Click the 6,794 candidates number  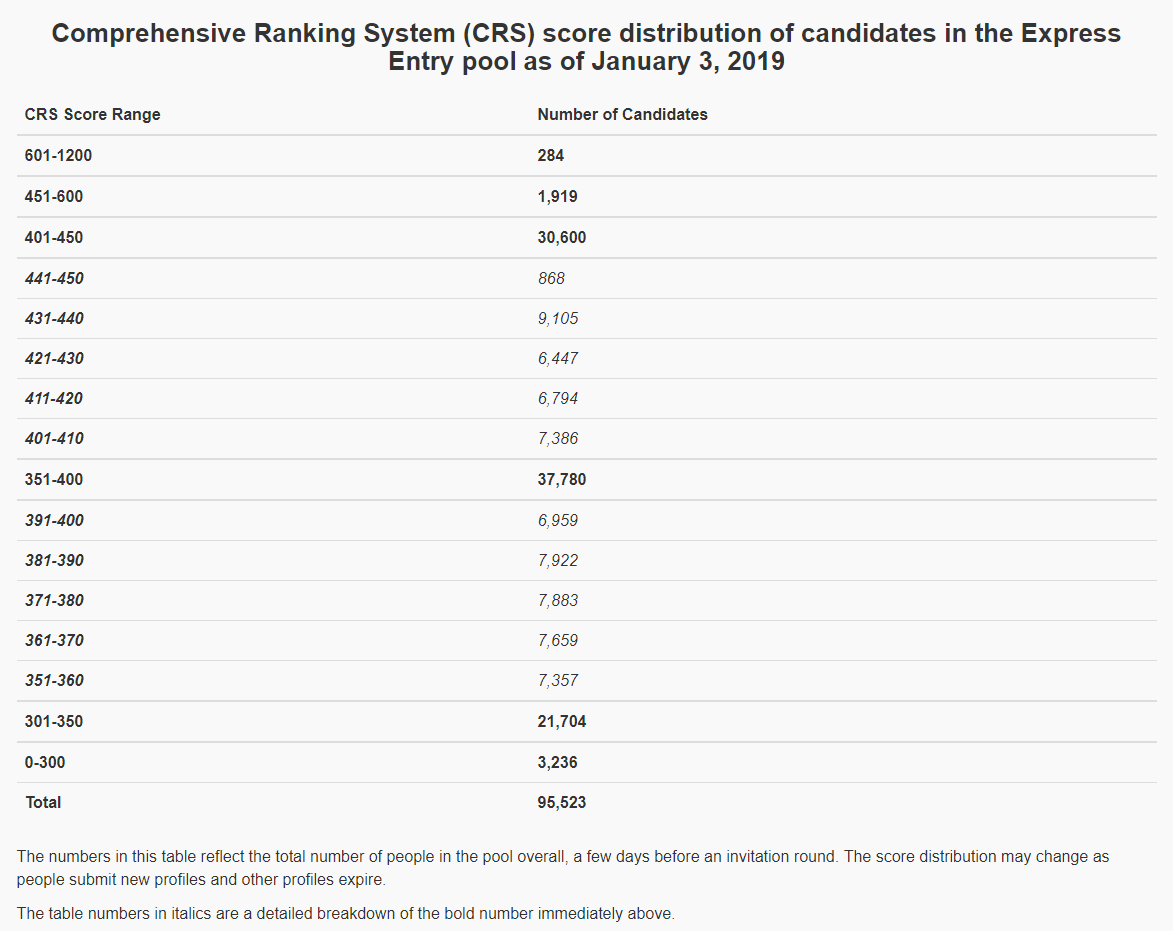[x=558, y=399]
